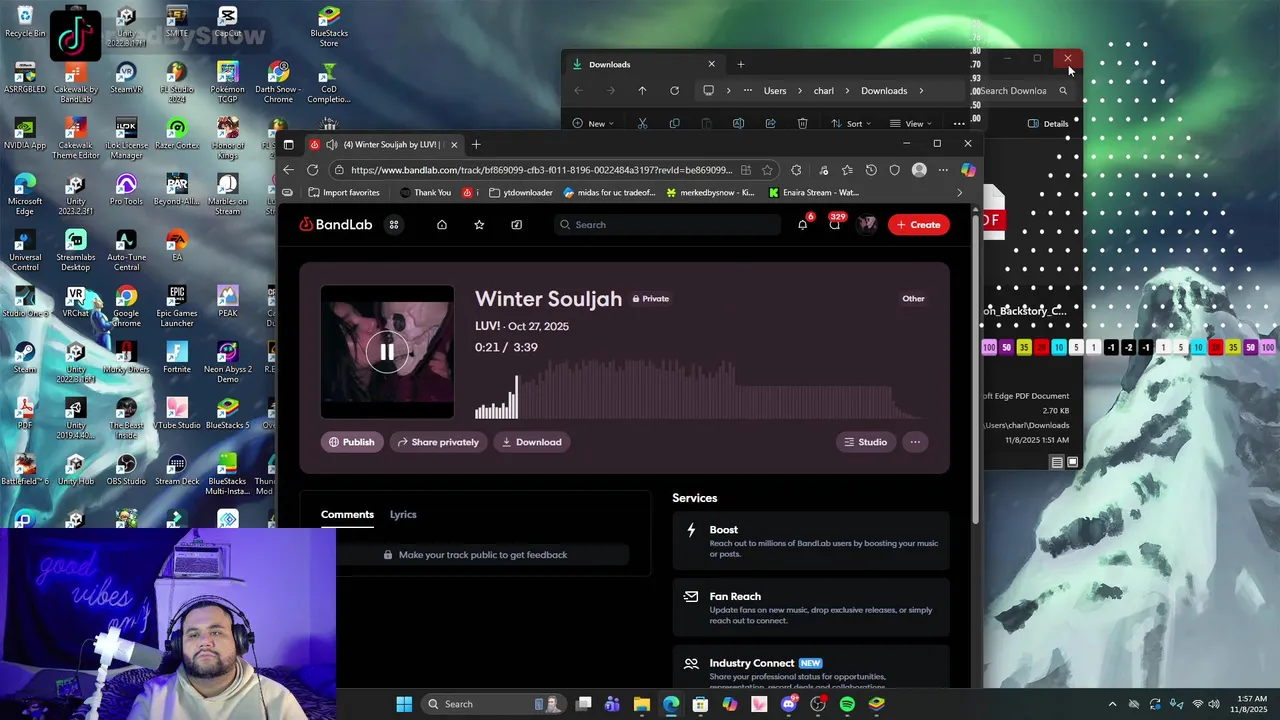
Task: Show more bookmarks chevron in Edge
Action: (960, 193)
